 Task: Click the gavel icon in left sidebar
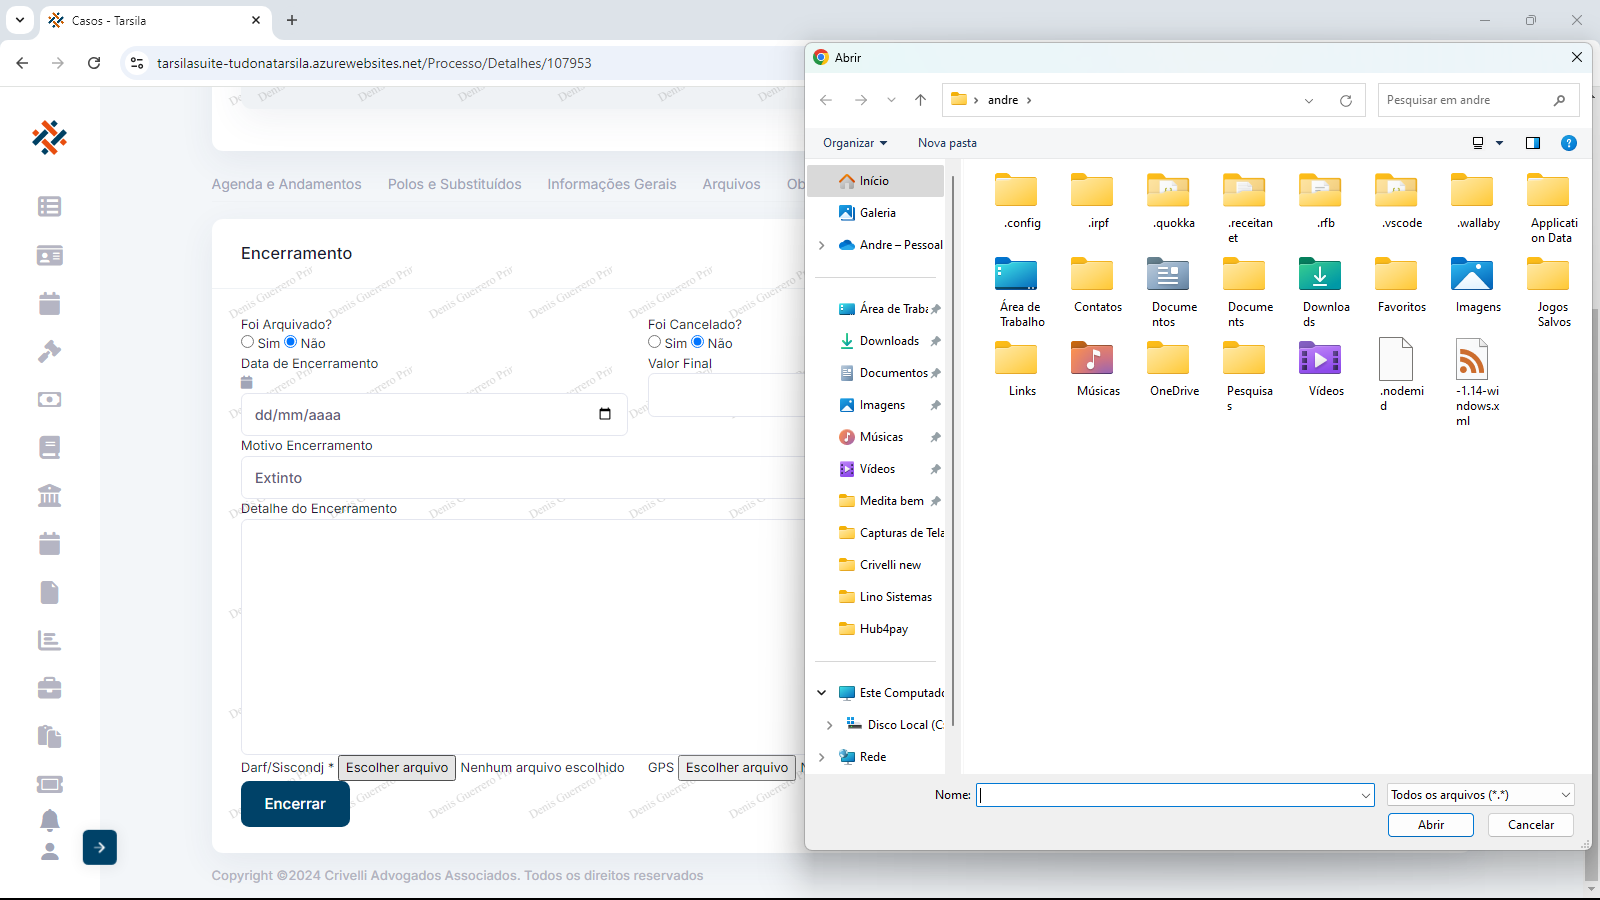49,351
